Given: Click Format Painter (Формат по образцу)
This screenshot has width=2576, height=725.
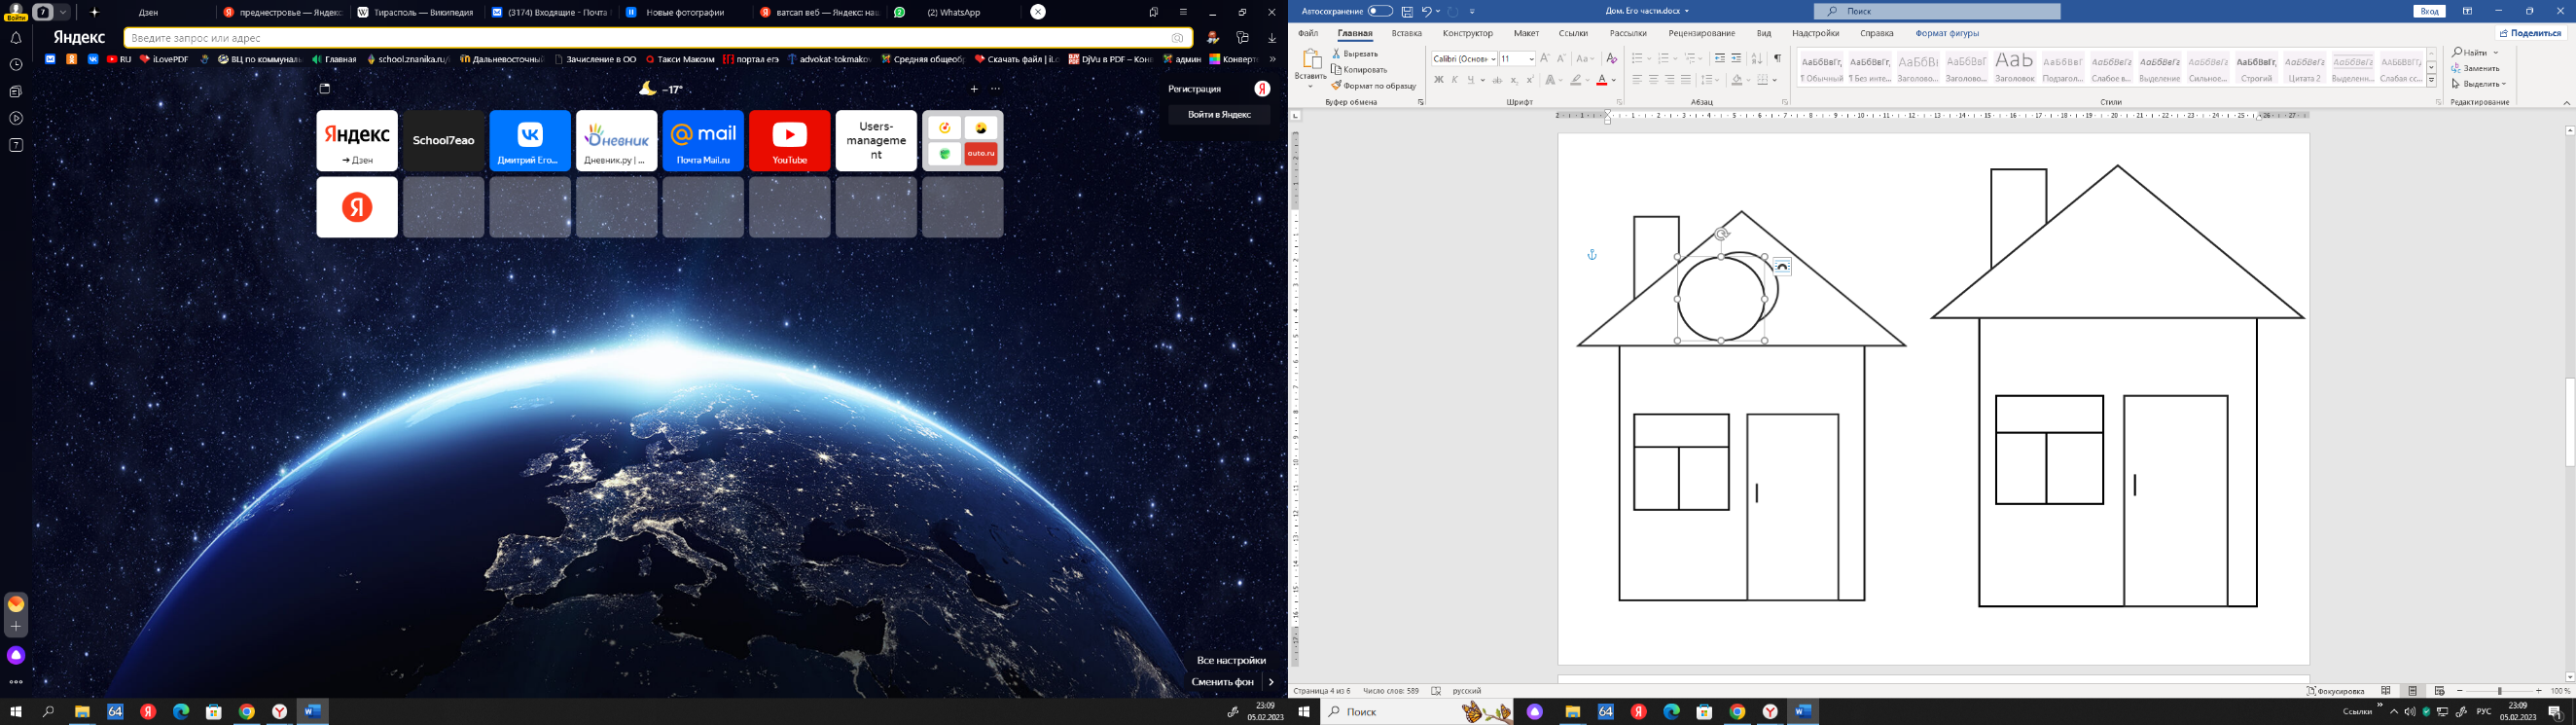Looking at the screenshot, I should pyautogui.click(x=1374, y=86).
